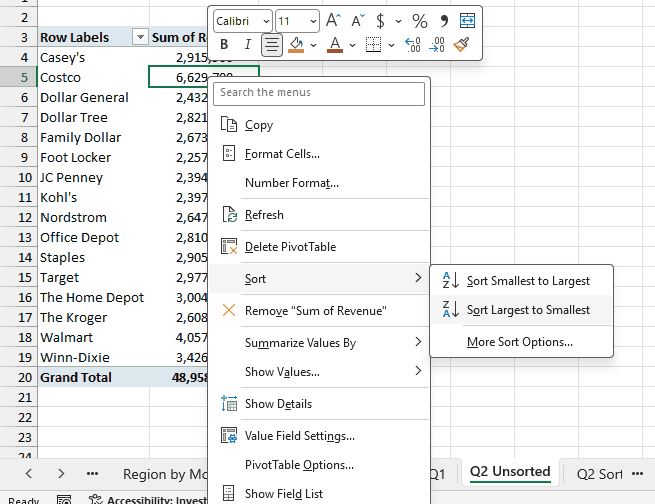
Task: Click the borders icon in mini toolbar
Action: pos(373,44)
